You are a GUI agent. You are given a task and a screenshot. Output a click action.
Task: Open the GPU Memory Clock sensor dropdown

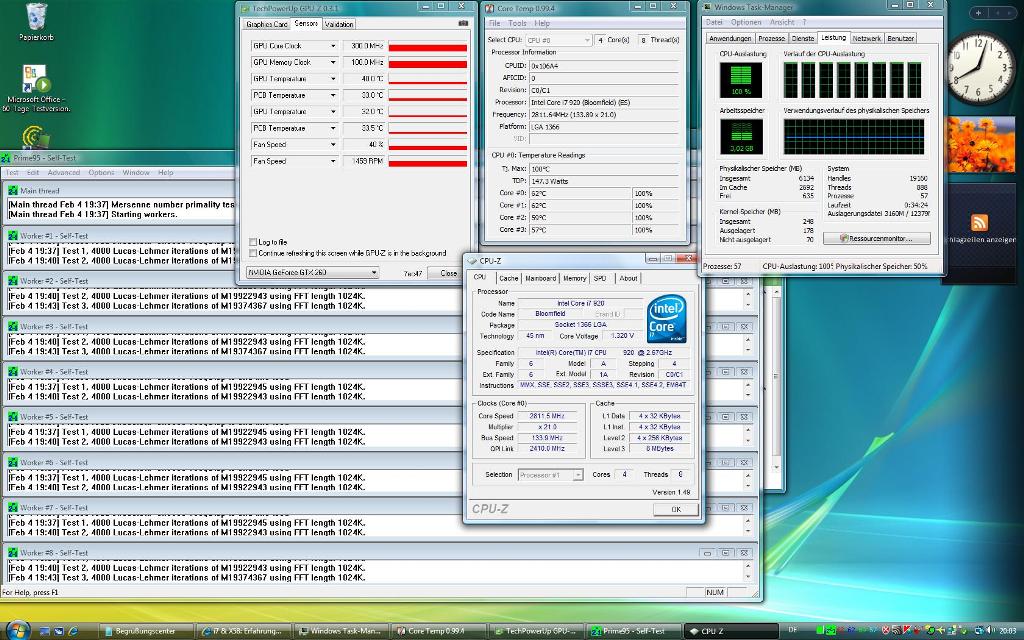[x=333, y=62]
